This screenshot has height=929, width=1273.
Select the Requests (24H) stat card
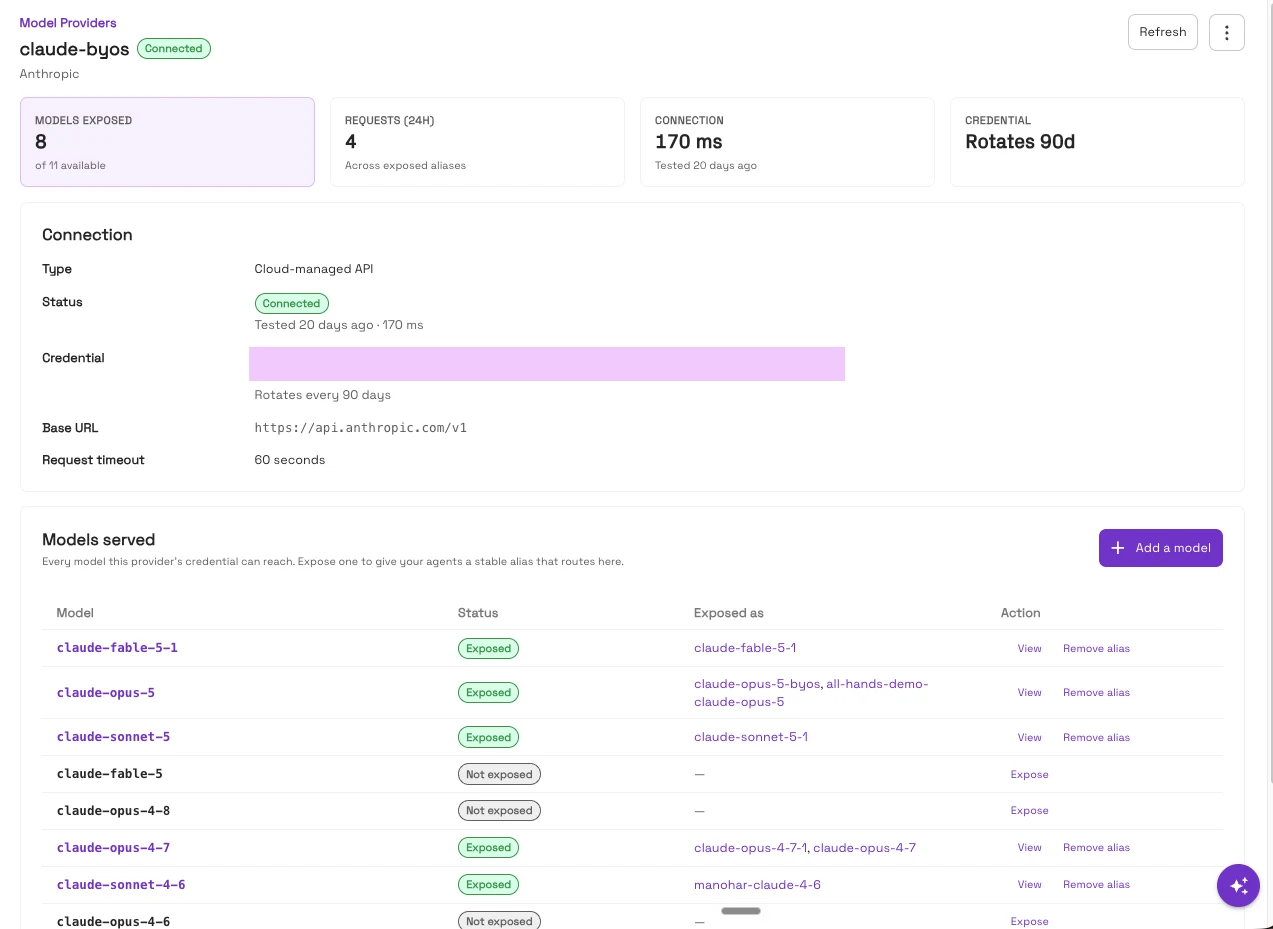point(477,142)
